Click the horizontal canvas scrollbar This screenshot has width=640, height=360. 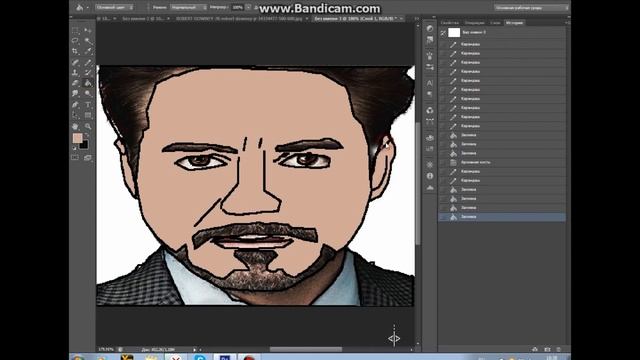(x=306, y=349)
